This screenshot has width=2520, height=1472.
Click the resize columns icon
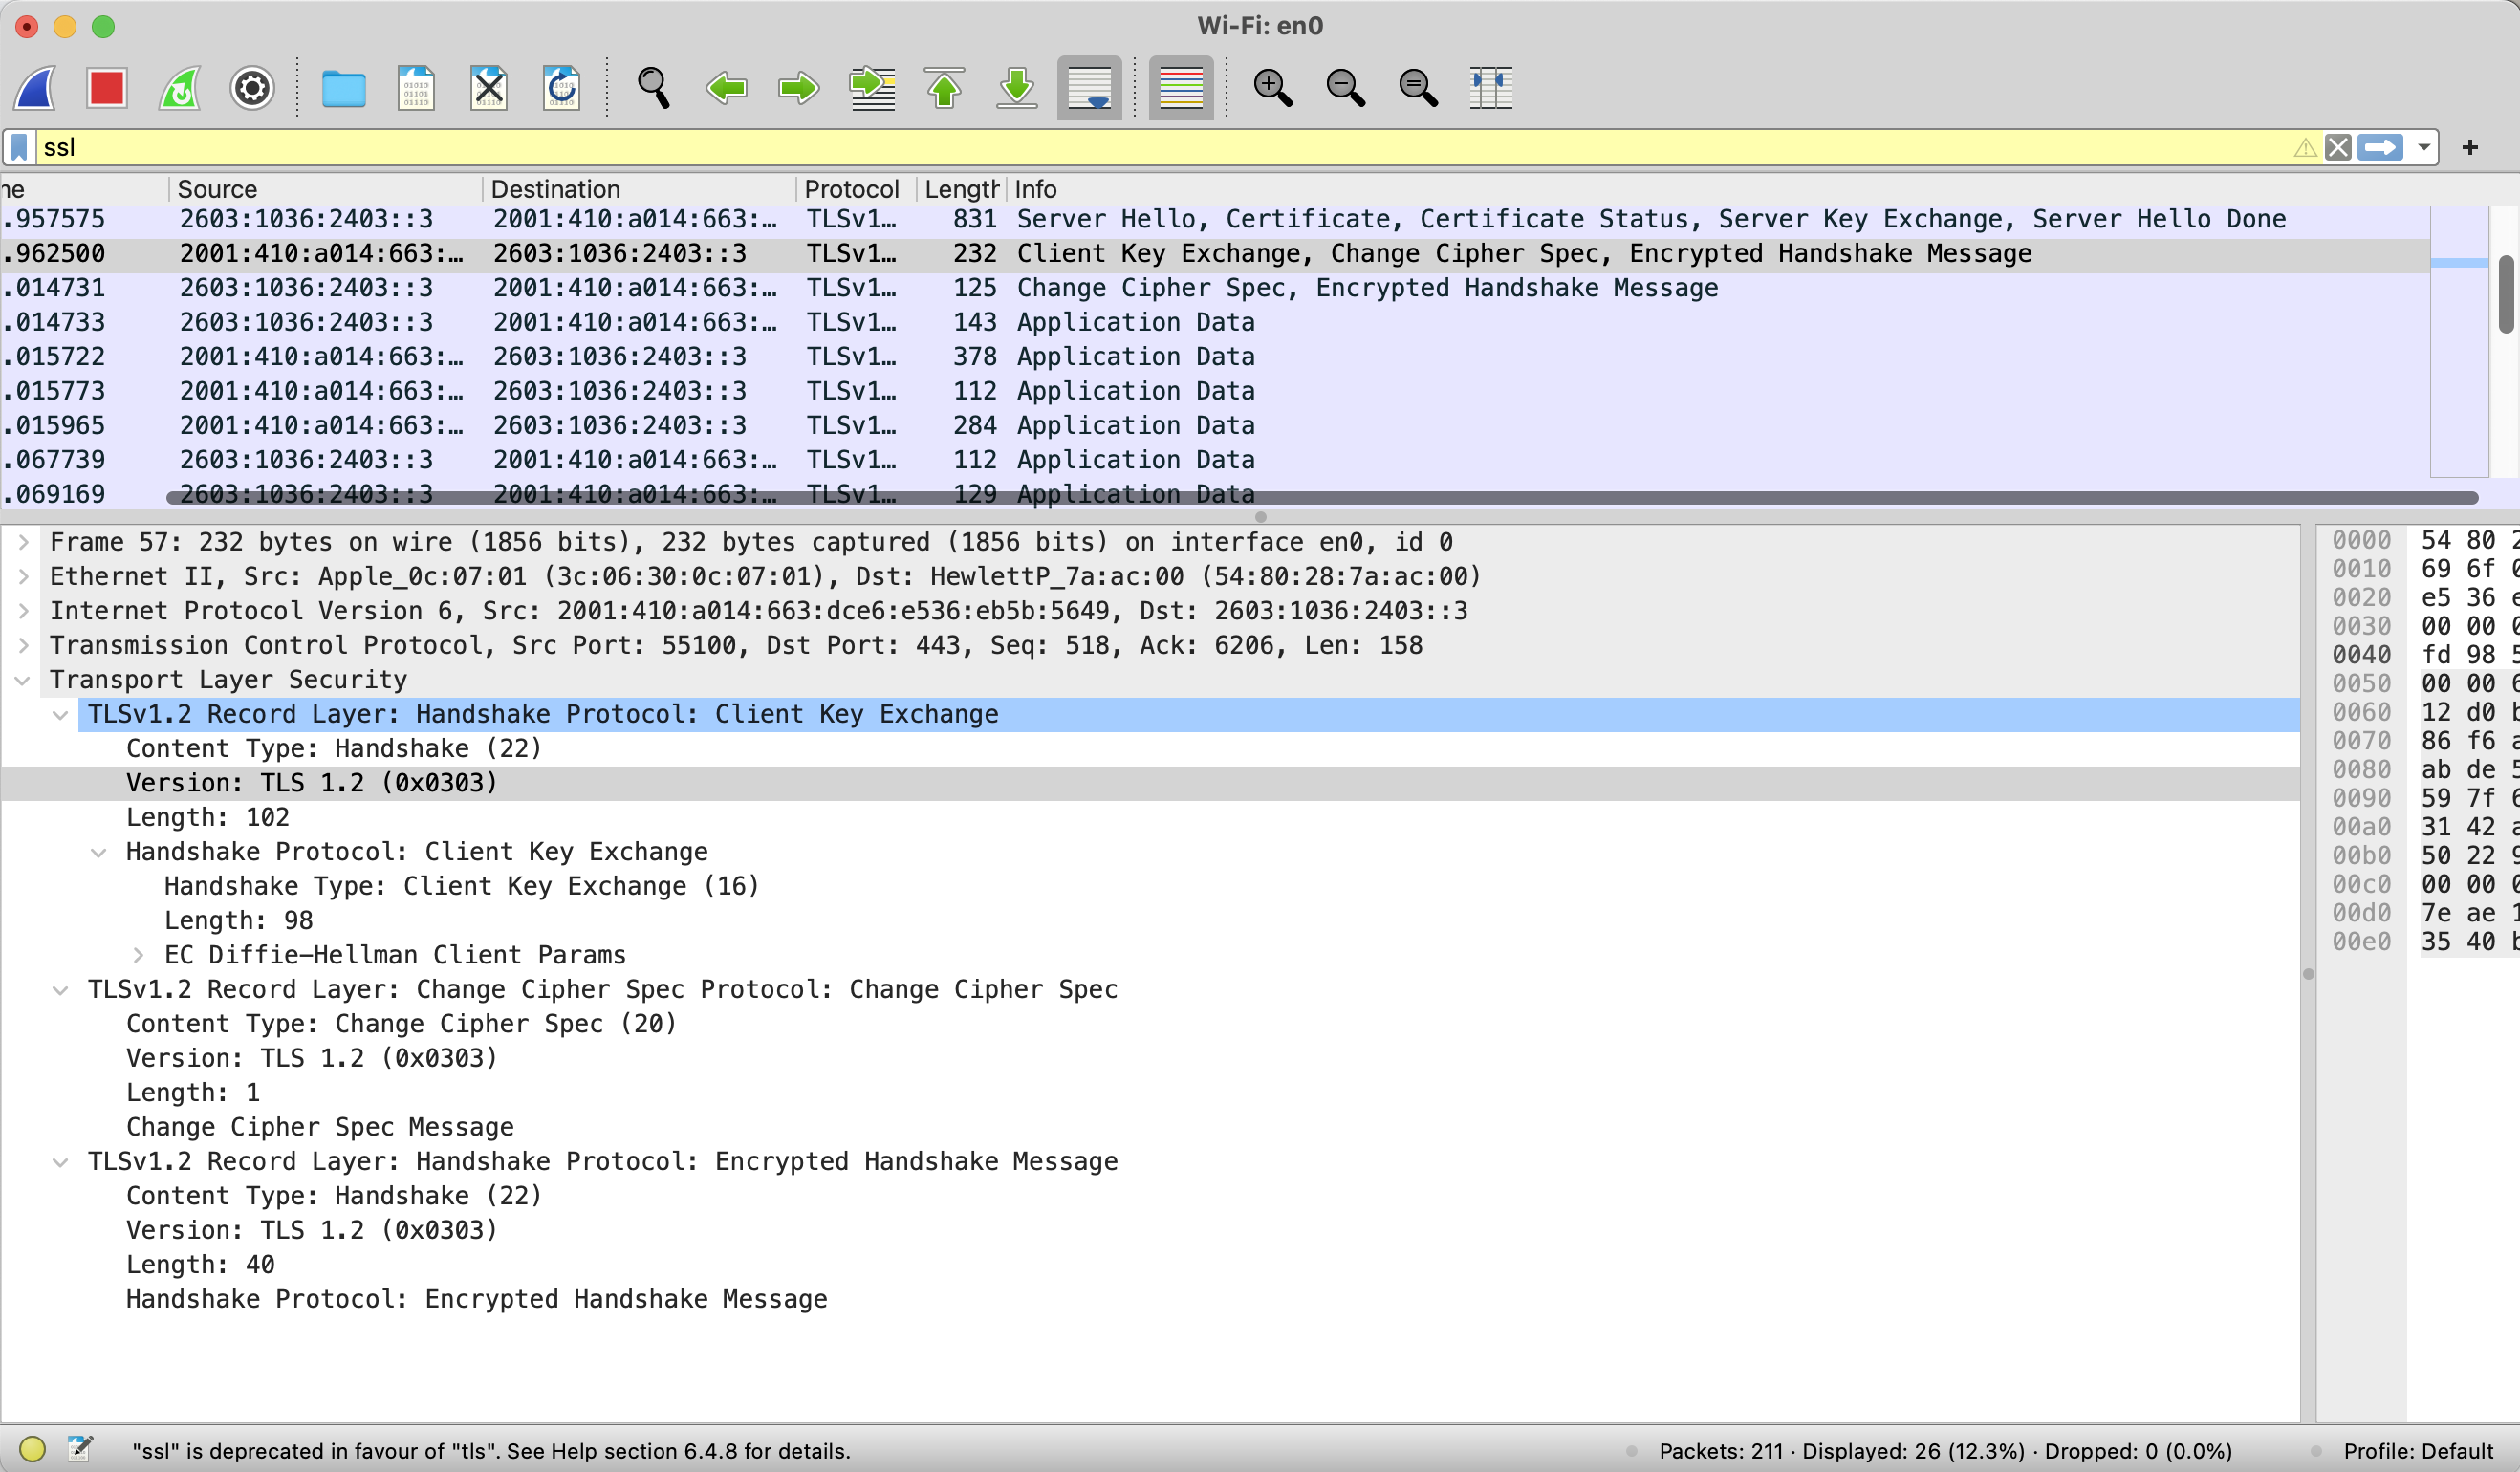tap(1490, 88)
